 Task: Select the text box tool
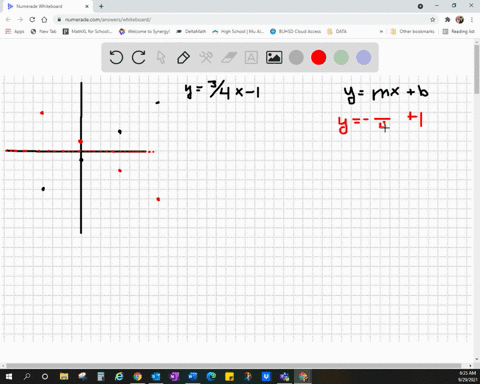[x=251, y=57]
